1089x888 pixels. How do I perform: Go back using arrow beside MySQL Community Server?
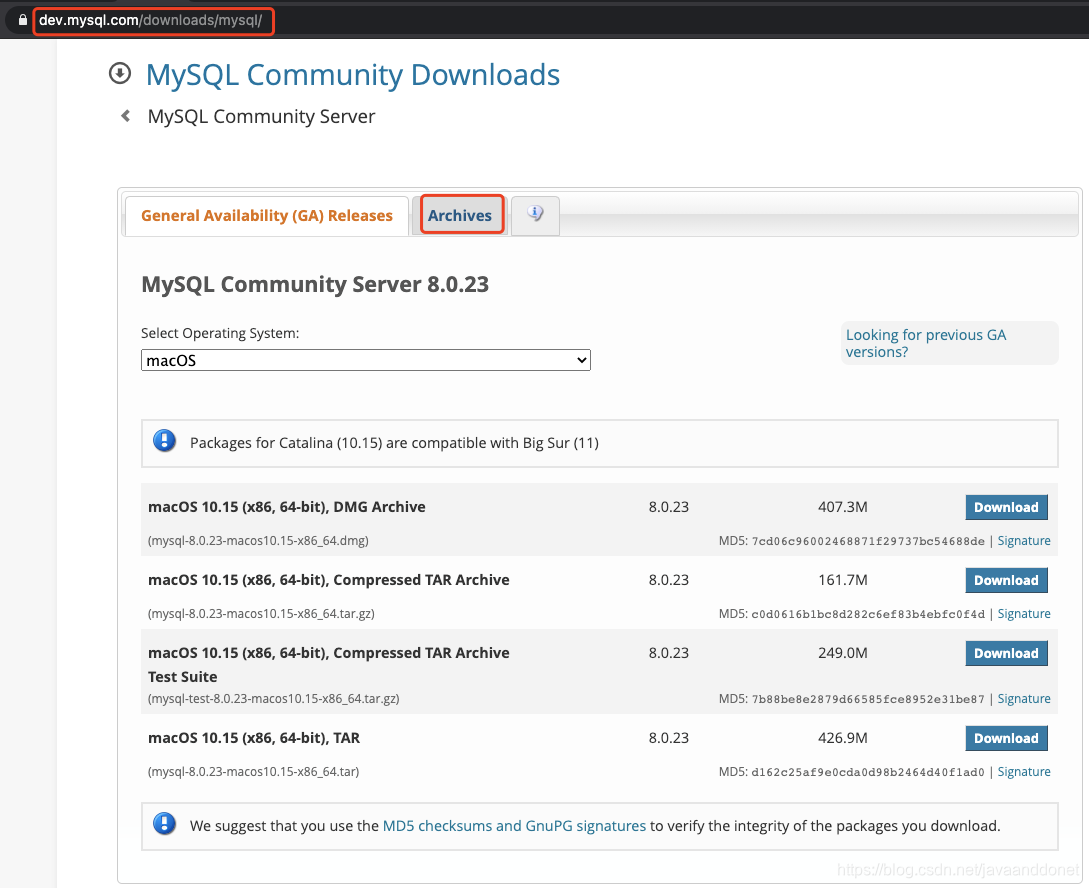126,116
